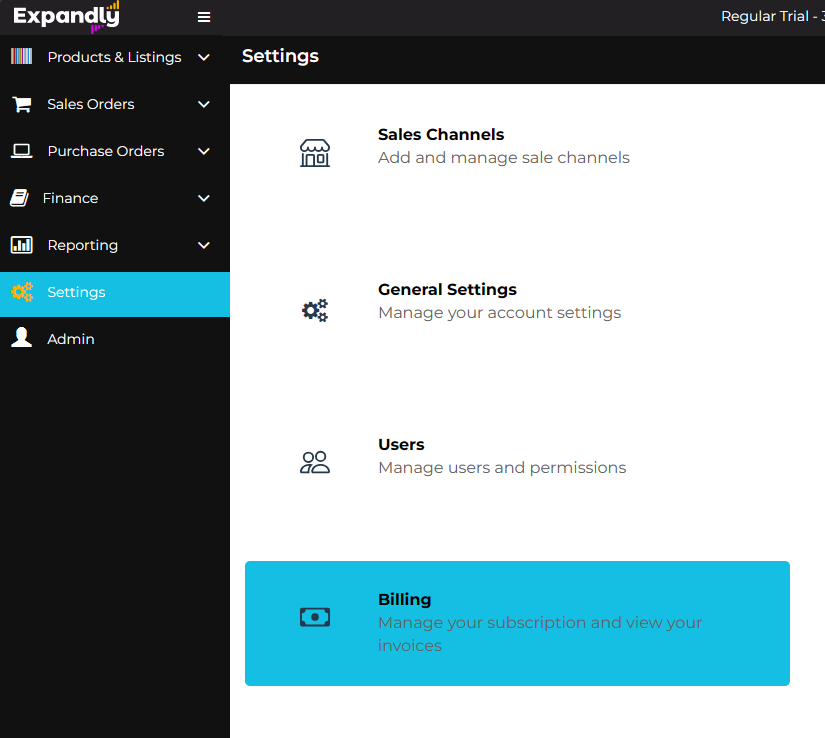
Task: Click the Admin person icon
Action: pyautogui.click(x=21, y=339)
